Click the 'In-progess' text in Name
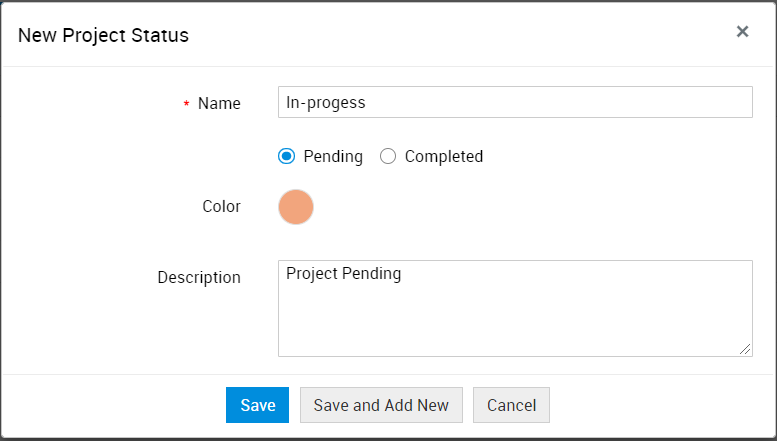The image size is (777, 441). [326, 102]
